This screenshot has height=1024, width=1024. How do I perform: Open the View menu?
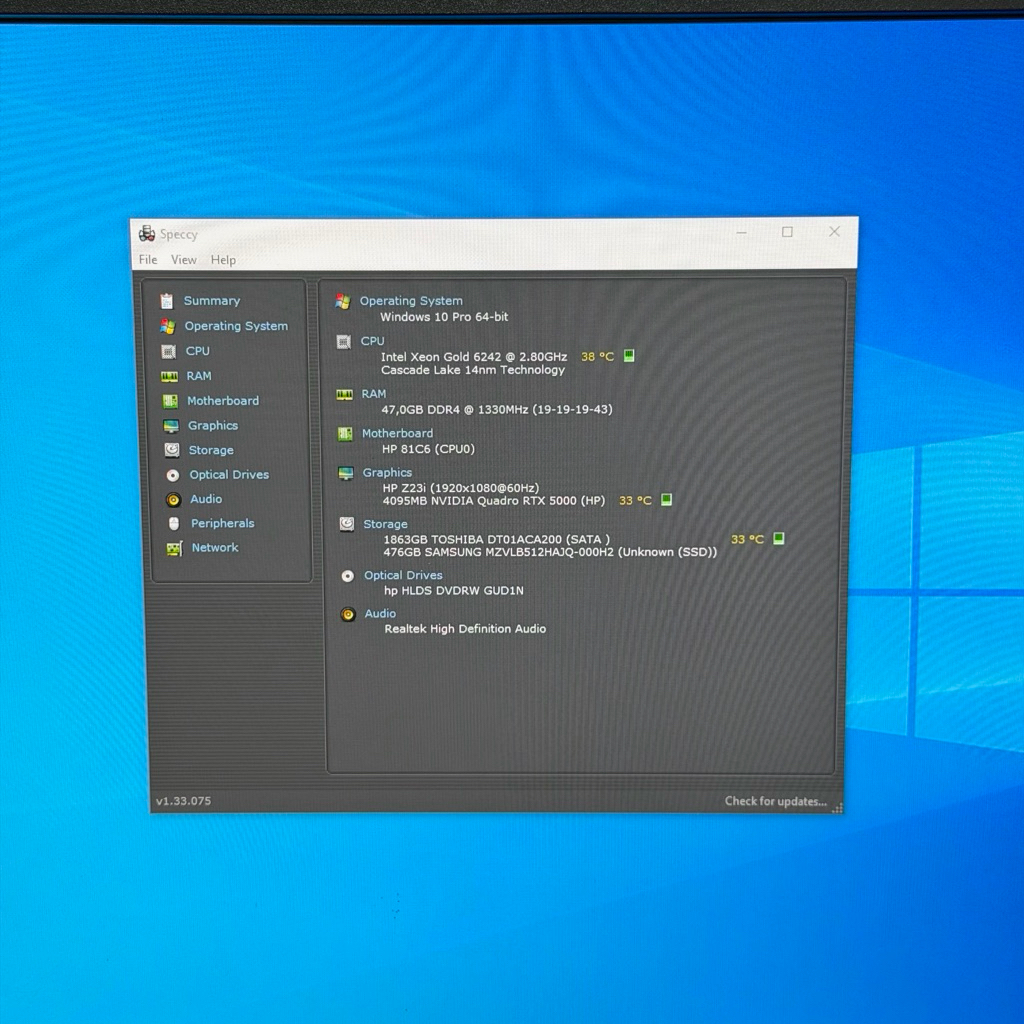pos(184,260)
